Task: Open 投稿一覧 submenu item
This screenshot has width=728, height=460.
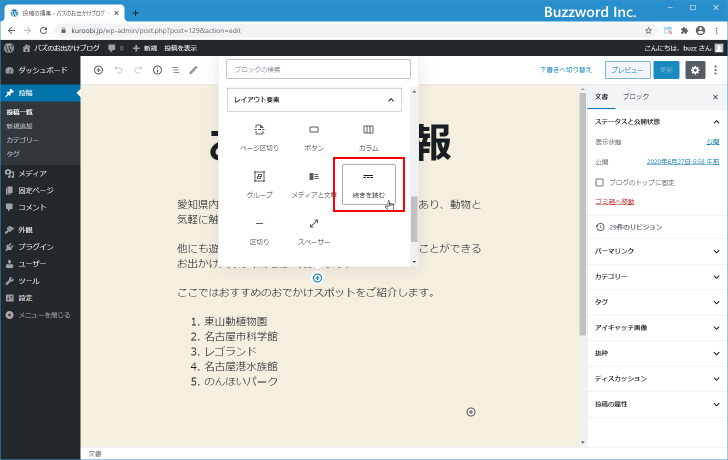Action: 20,112
